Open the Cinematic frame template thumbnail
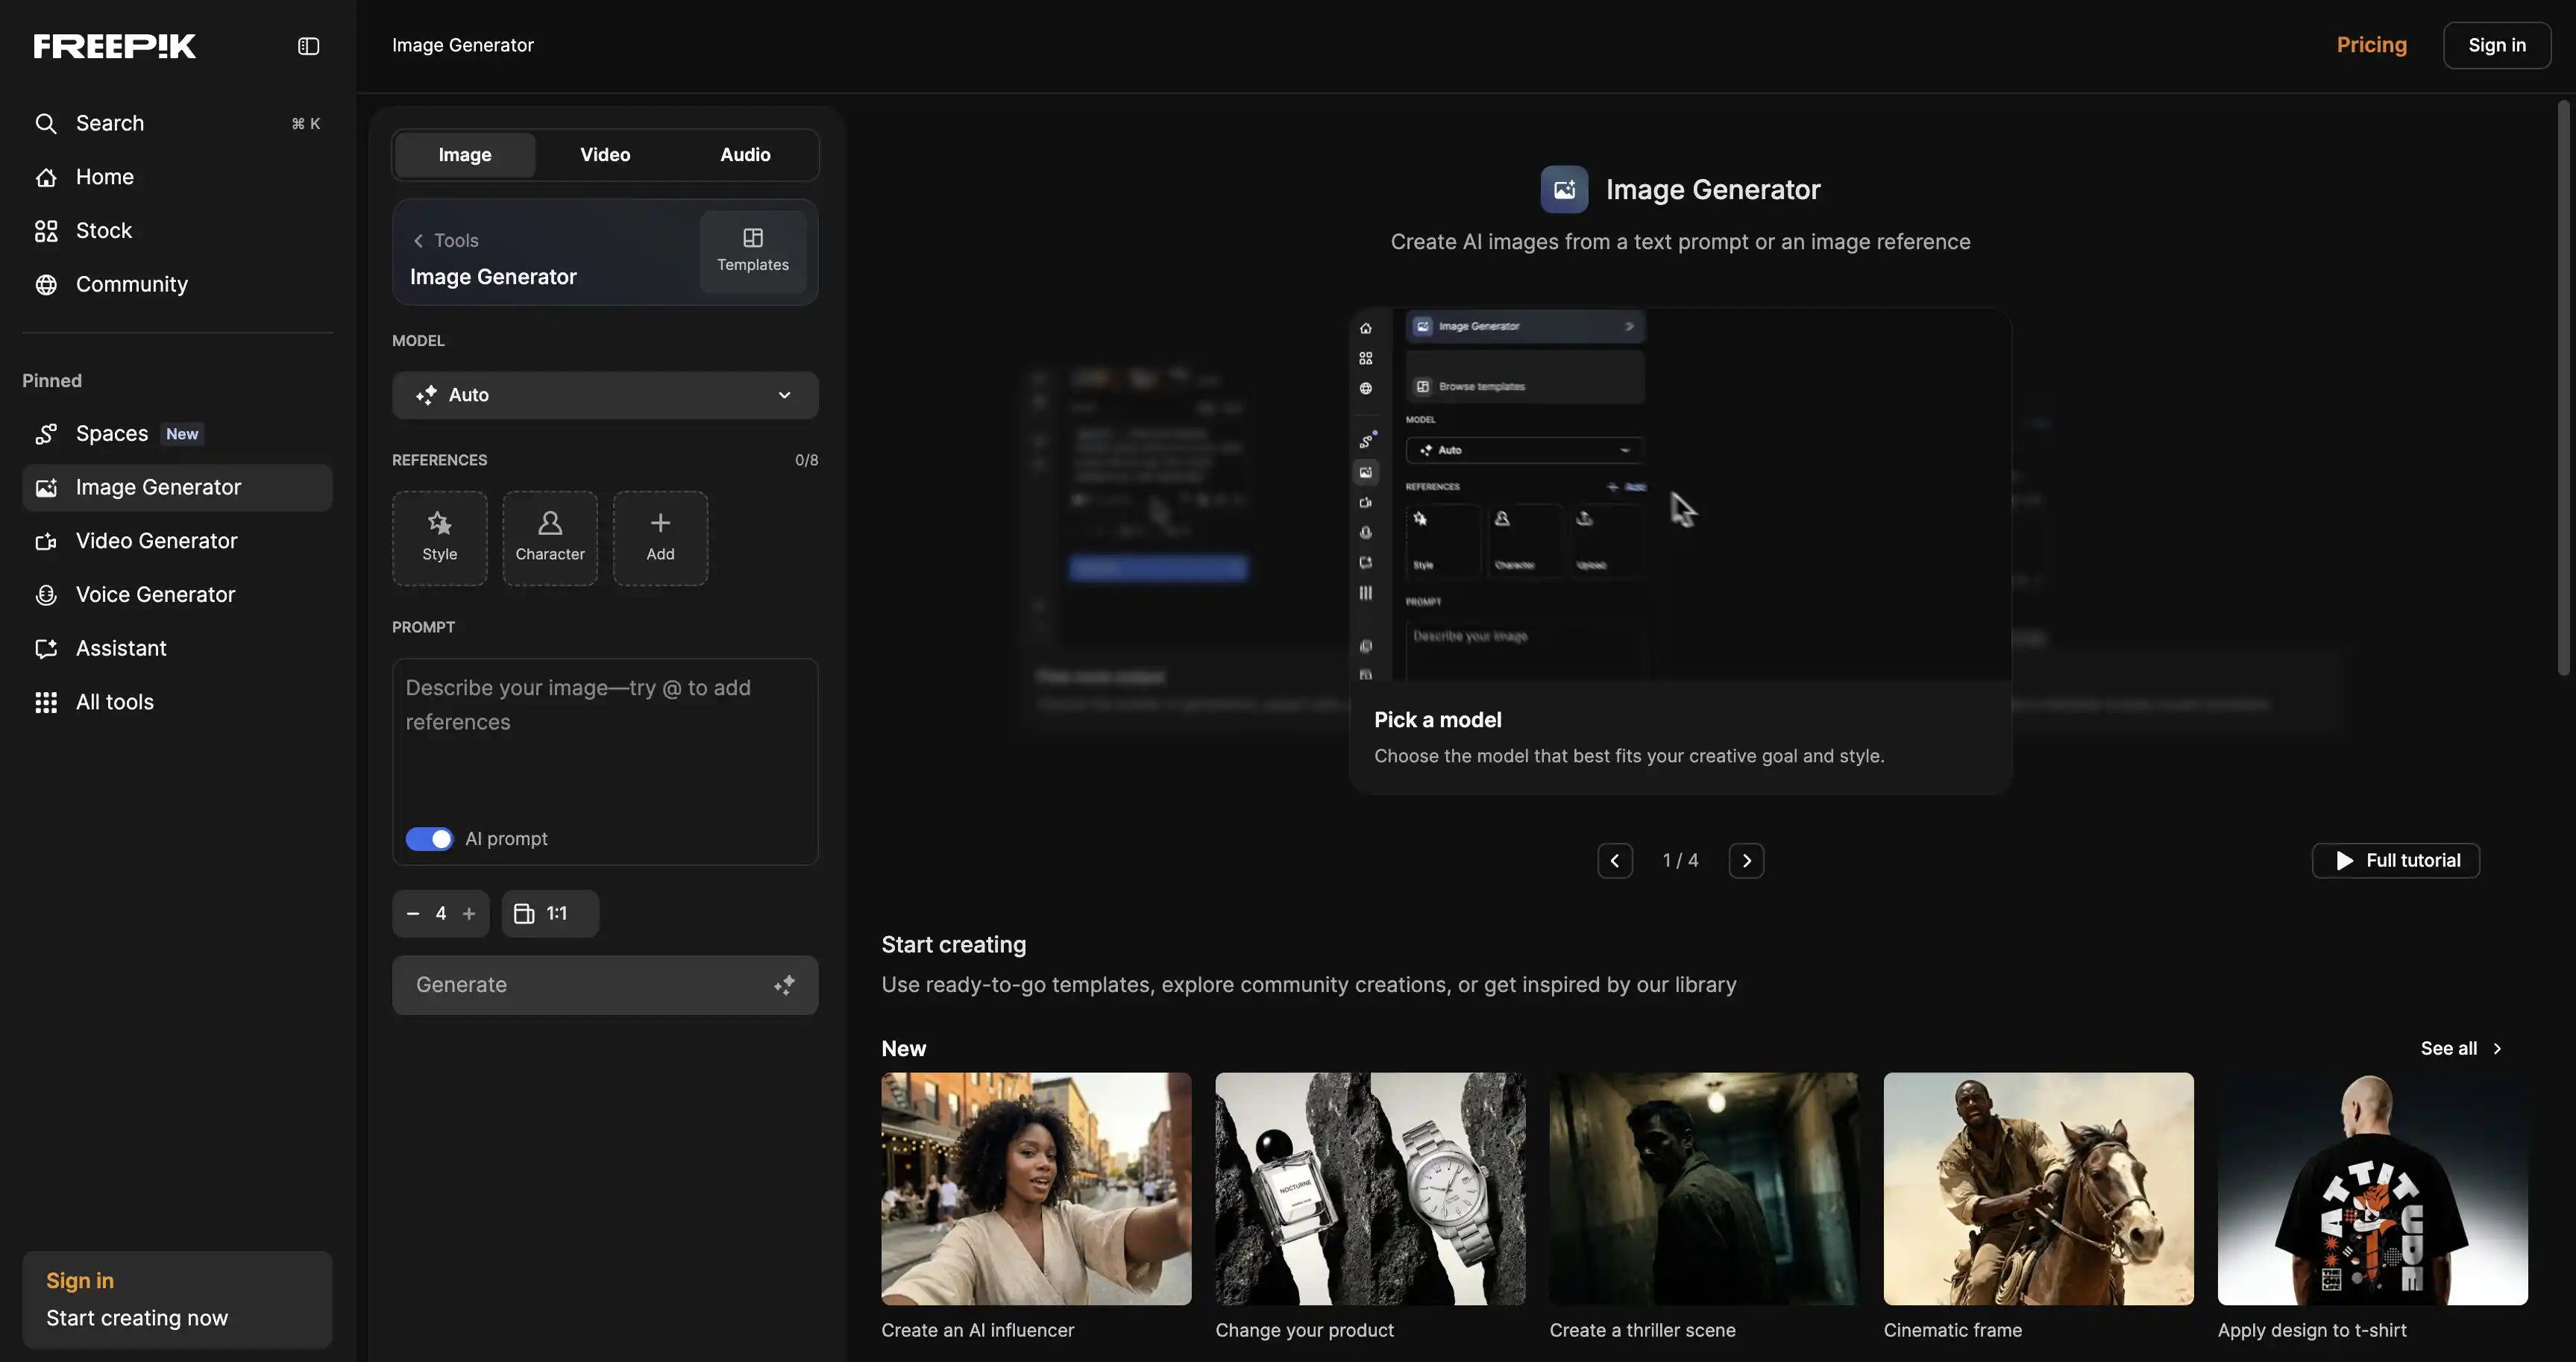The height and width of the screenshot is (1362, 2576). [x=2038, y=1188]
